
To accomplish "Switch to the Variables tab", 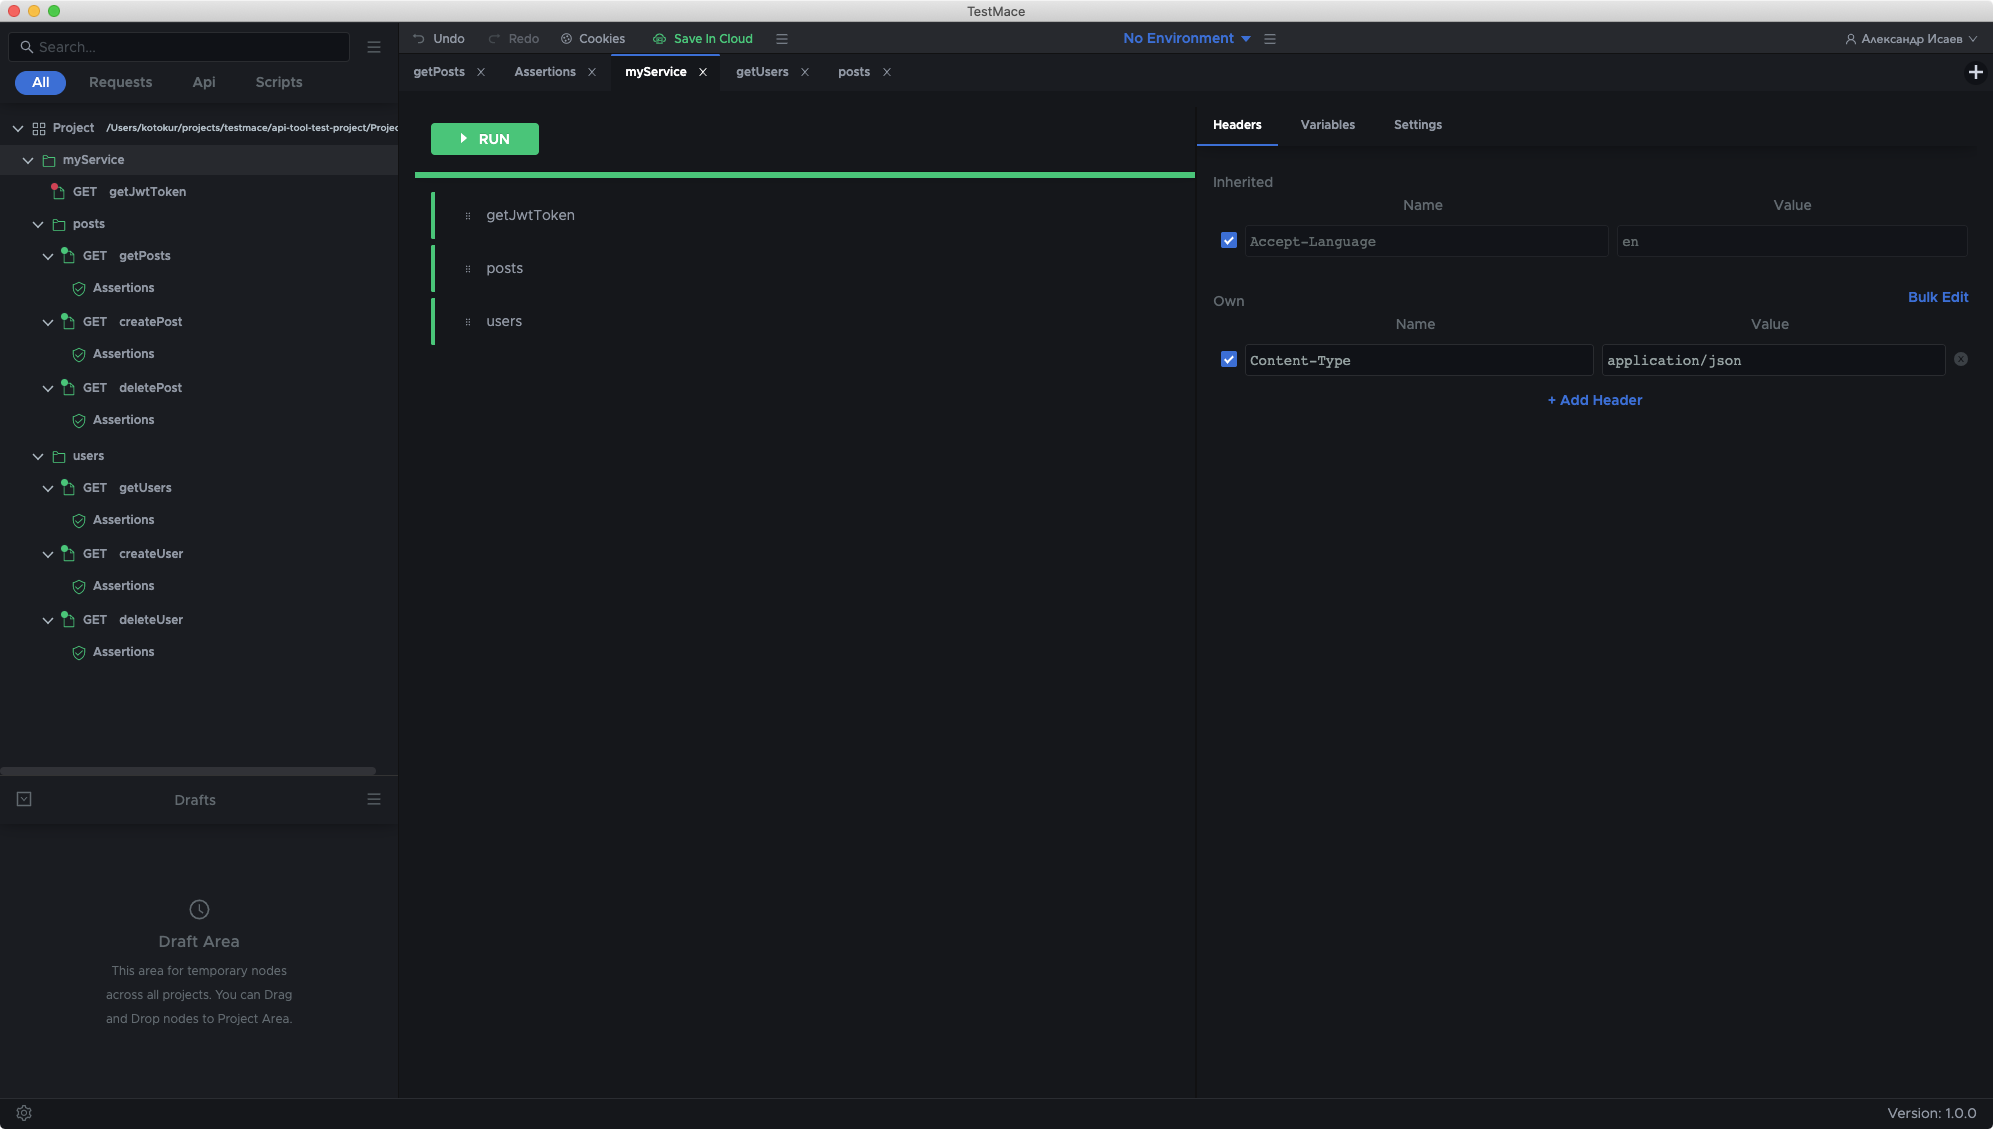I will point(1327,125).
